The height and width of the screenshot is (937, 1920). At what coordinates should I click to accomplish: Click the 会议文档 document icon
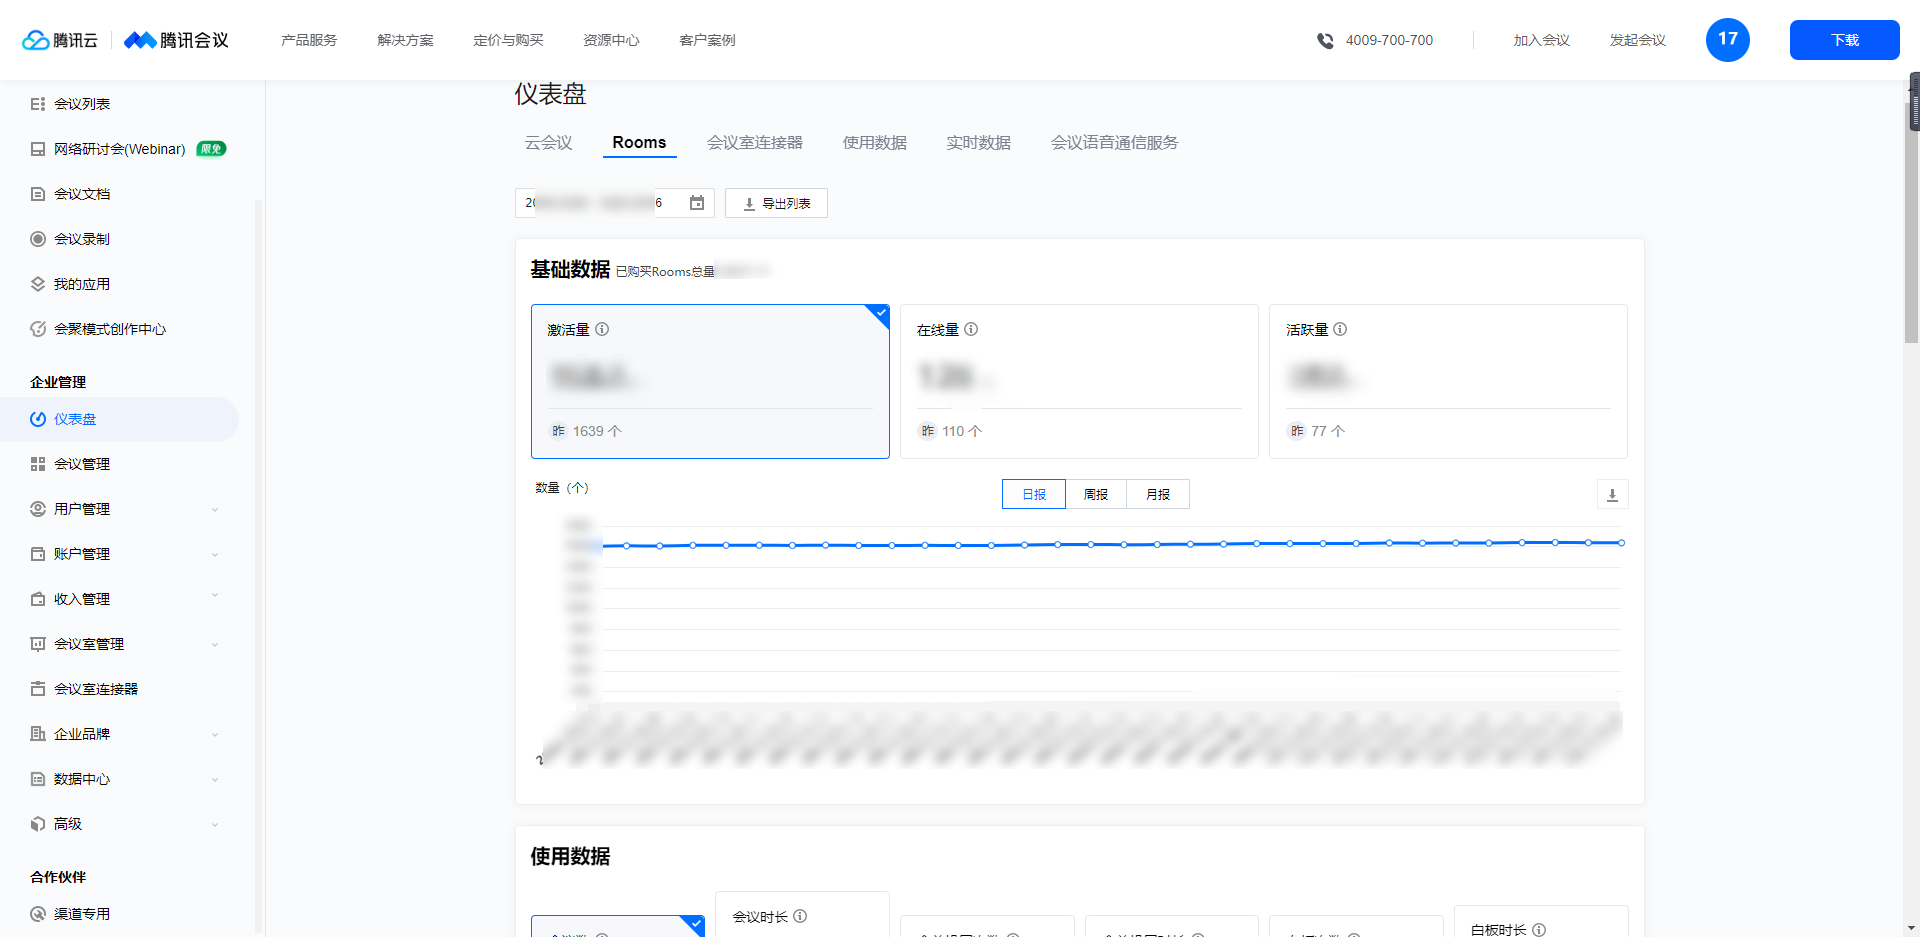tap(38, 194)
